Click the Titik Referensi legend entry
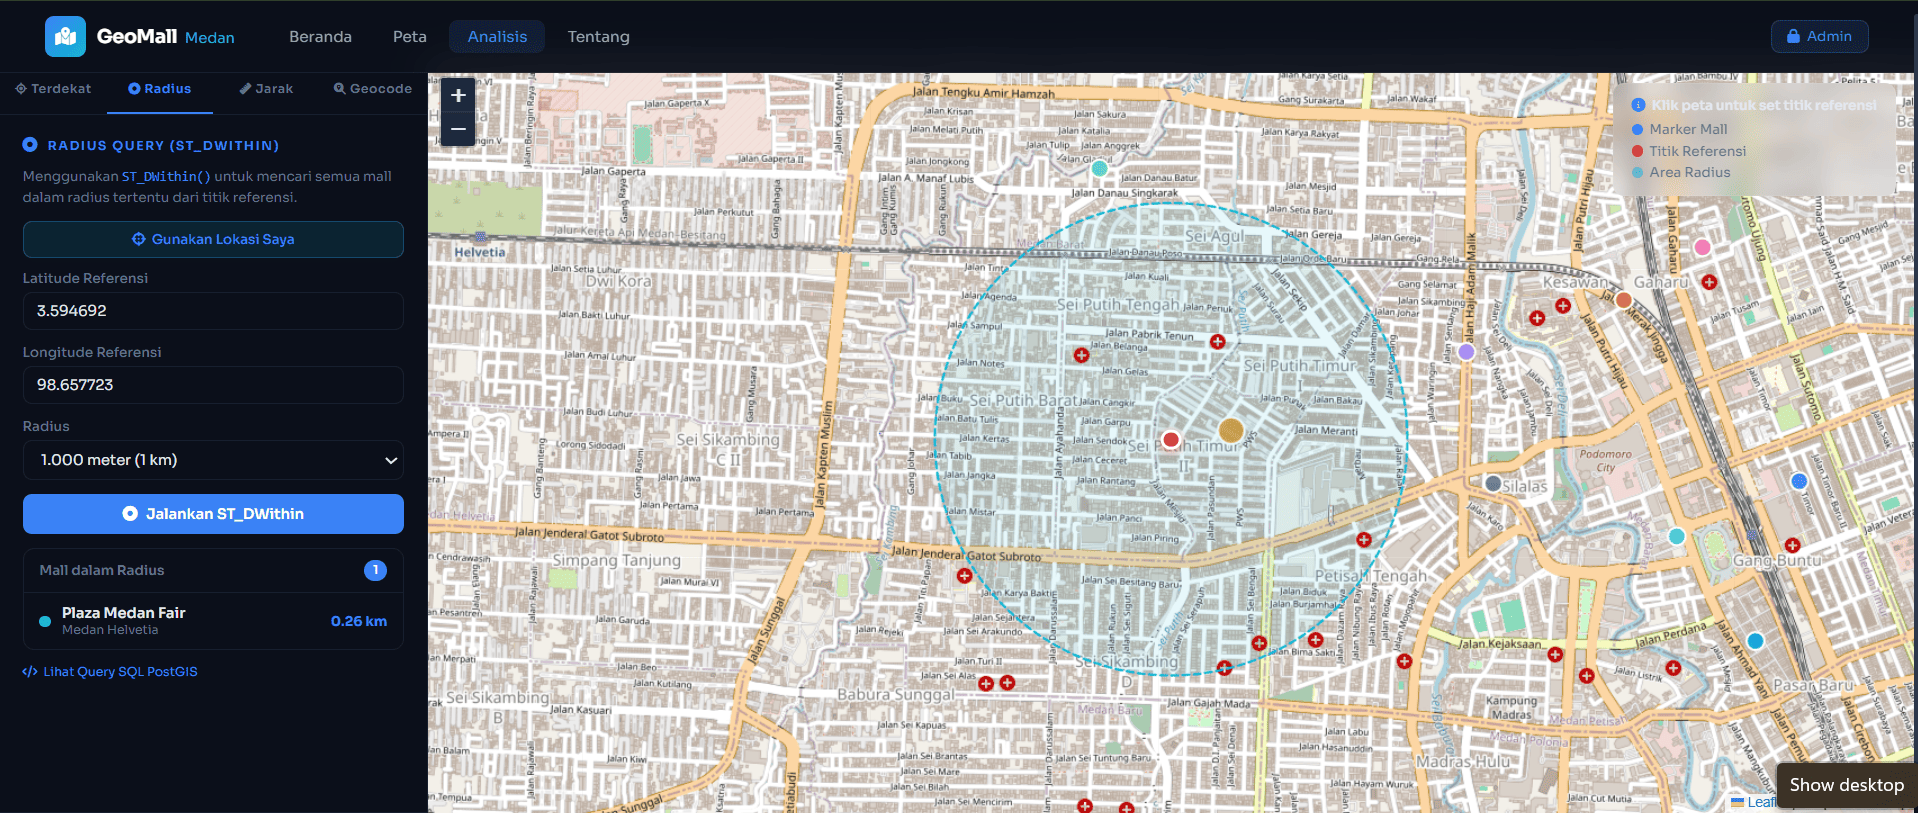The height and width of the screenshot is (813, 1918). pos(1689,151)
